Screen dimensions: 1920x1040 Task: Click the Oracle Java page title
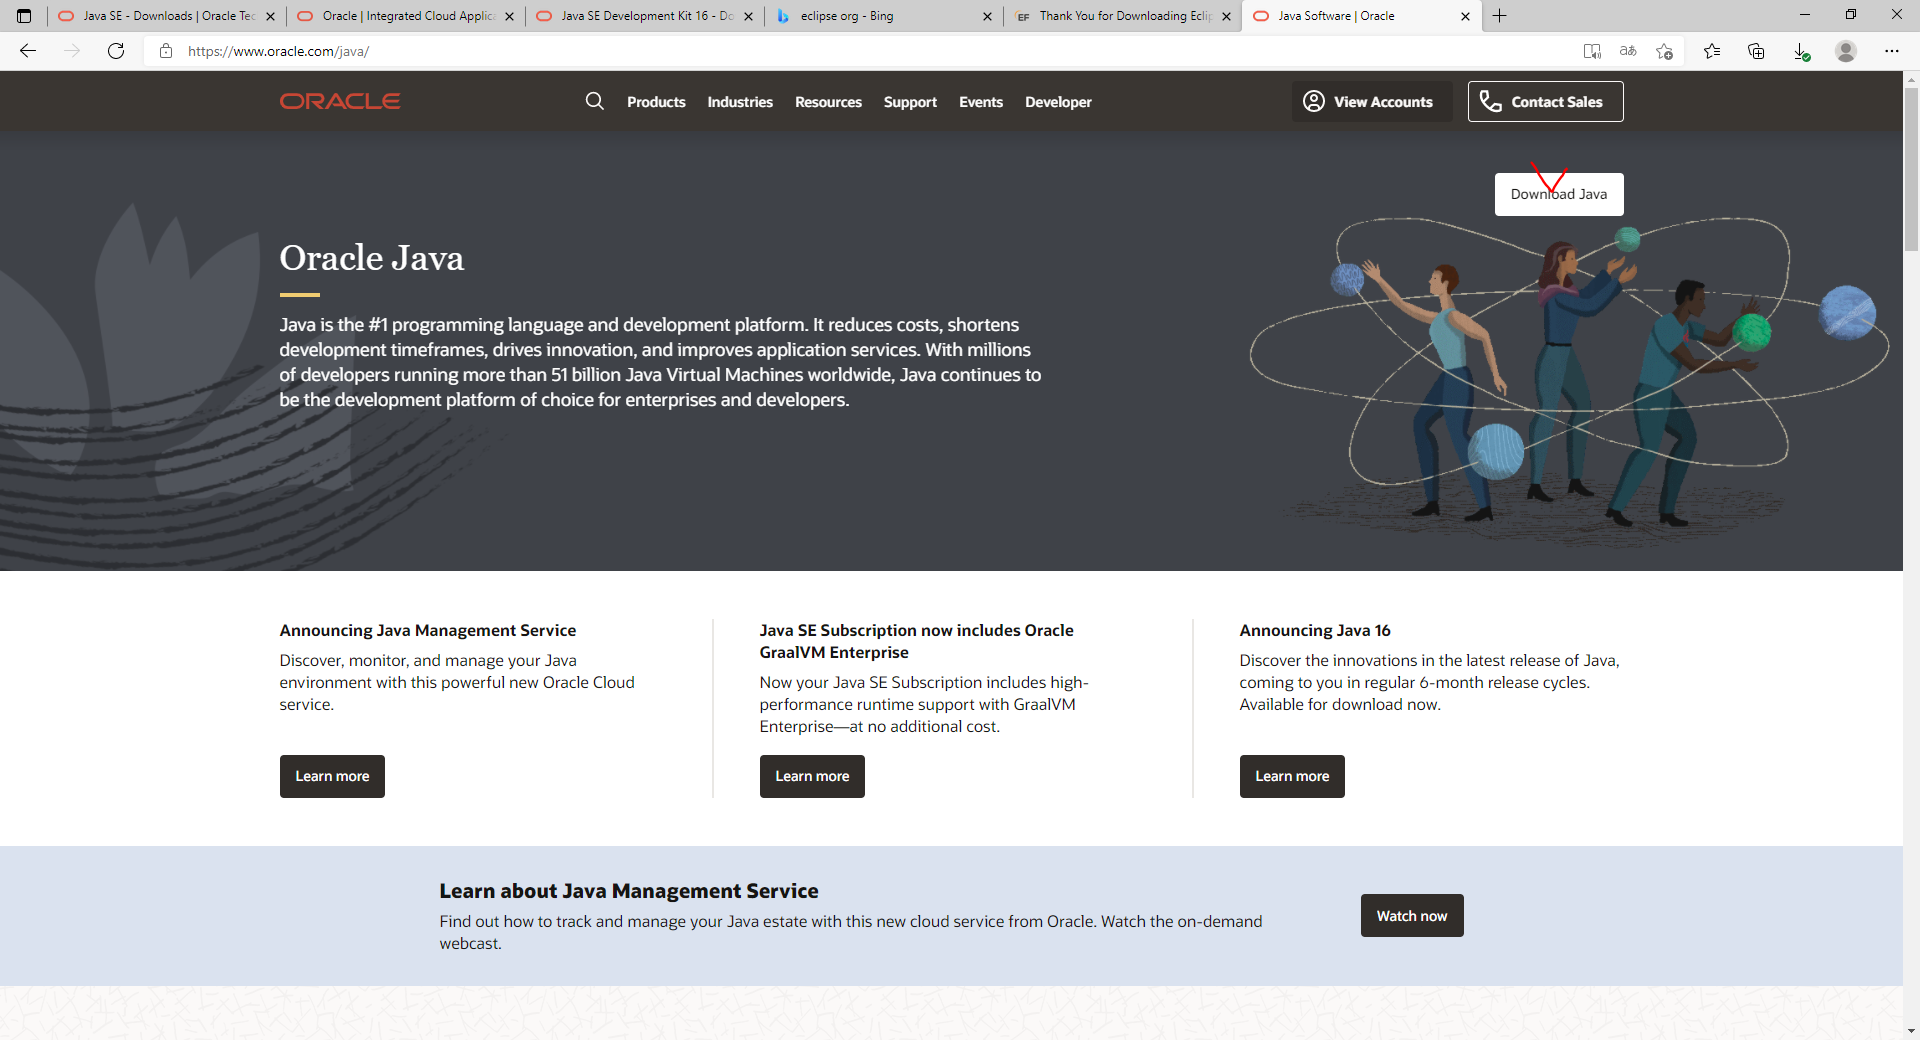[x=371, y=258]
